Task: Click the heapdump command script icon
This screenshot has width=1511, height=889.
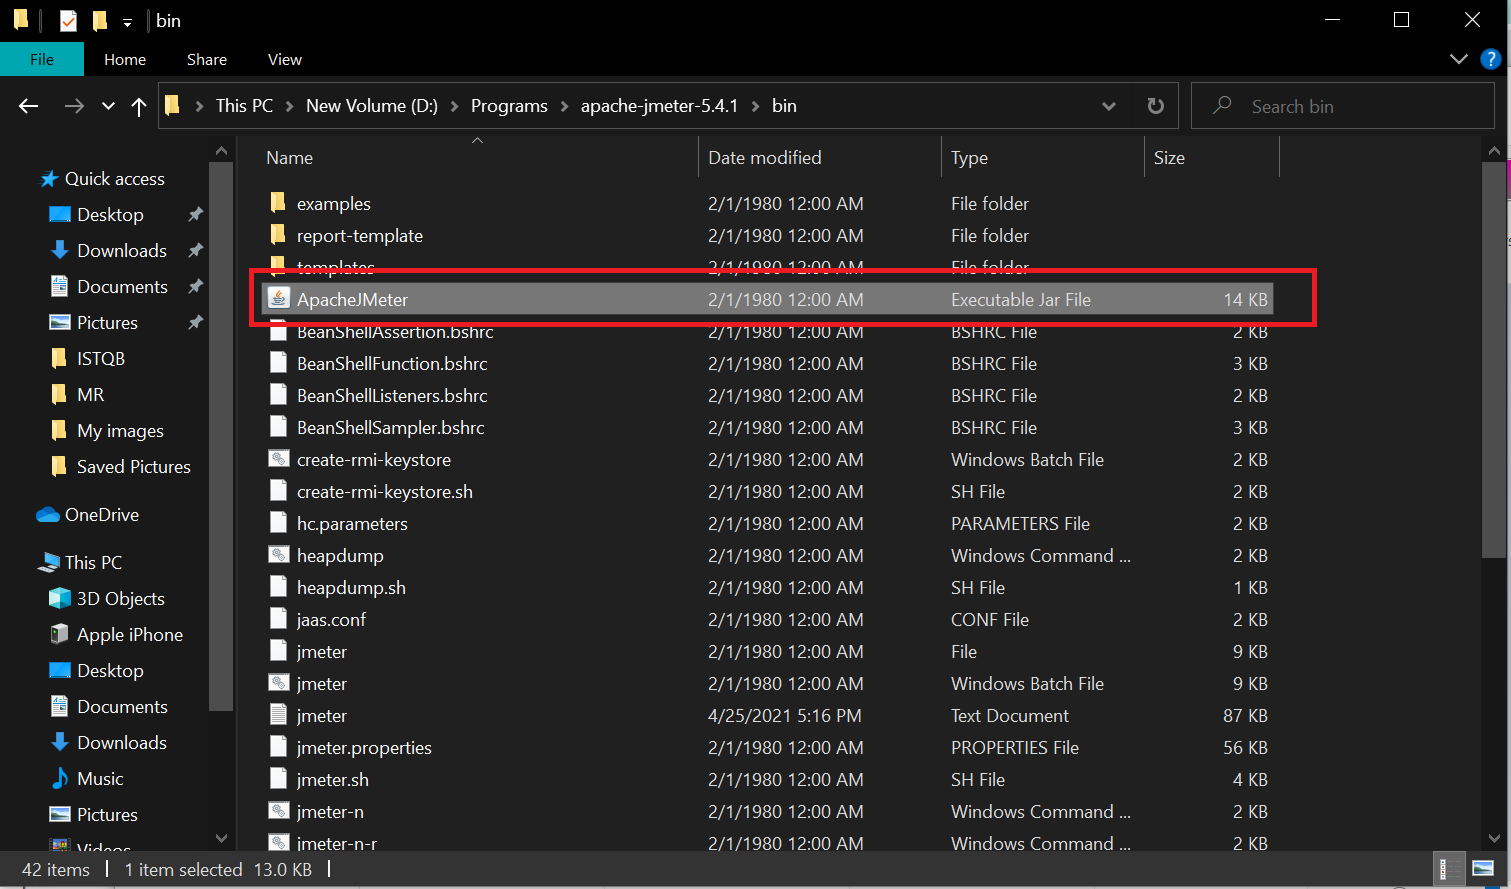Action: (279, 555)
